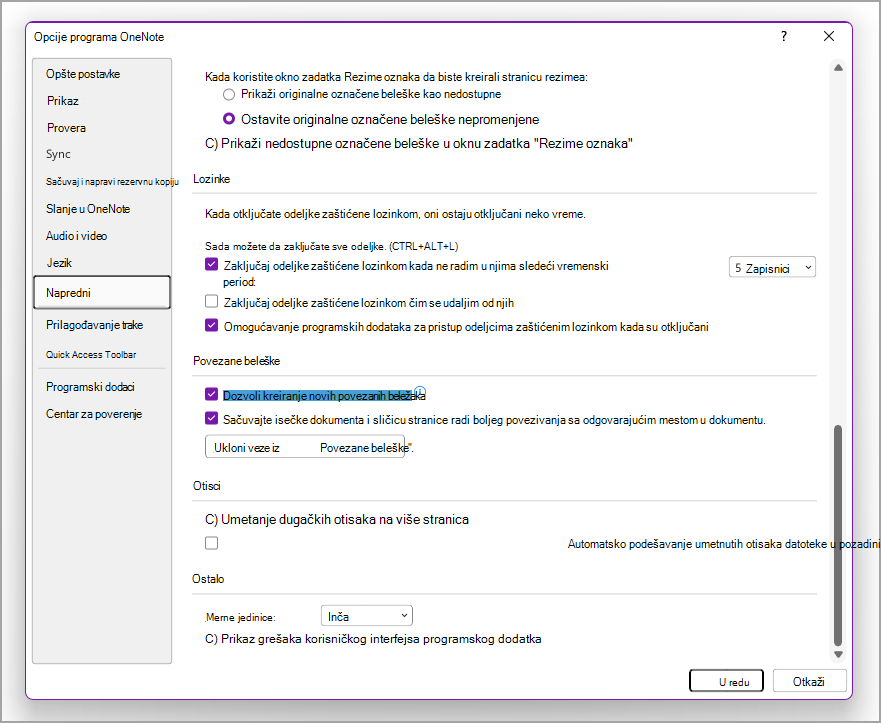Open 'Opšte postavke' category
881x723 pixels.
pos(83,74)
